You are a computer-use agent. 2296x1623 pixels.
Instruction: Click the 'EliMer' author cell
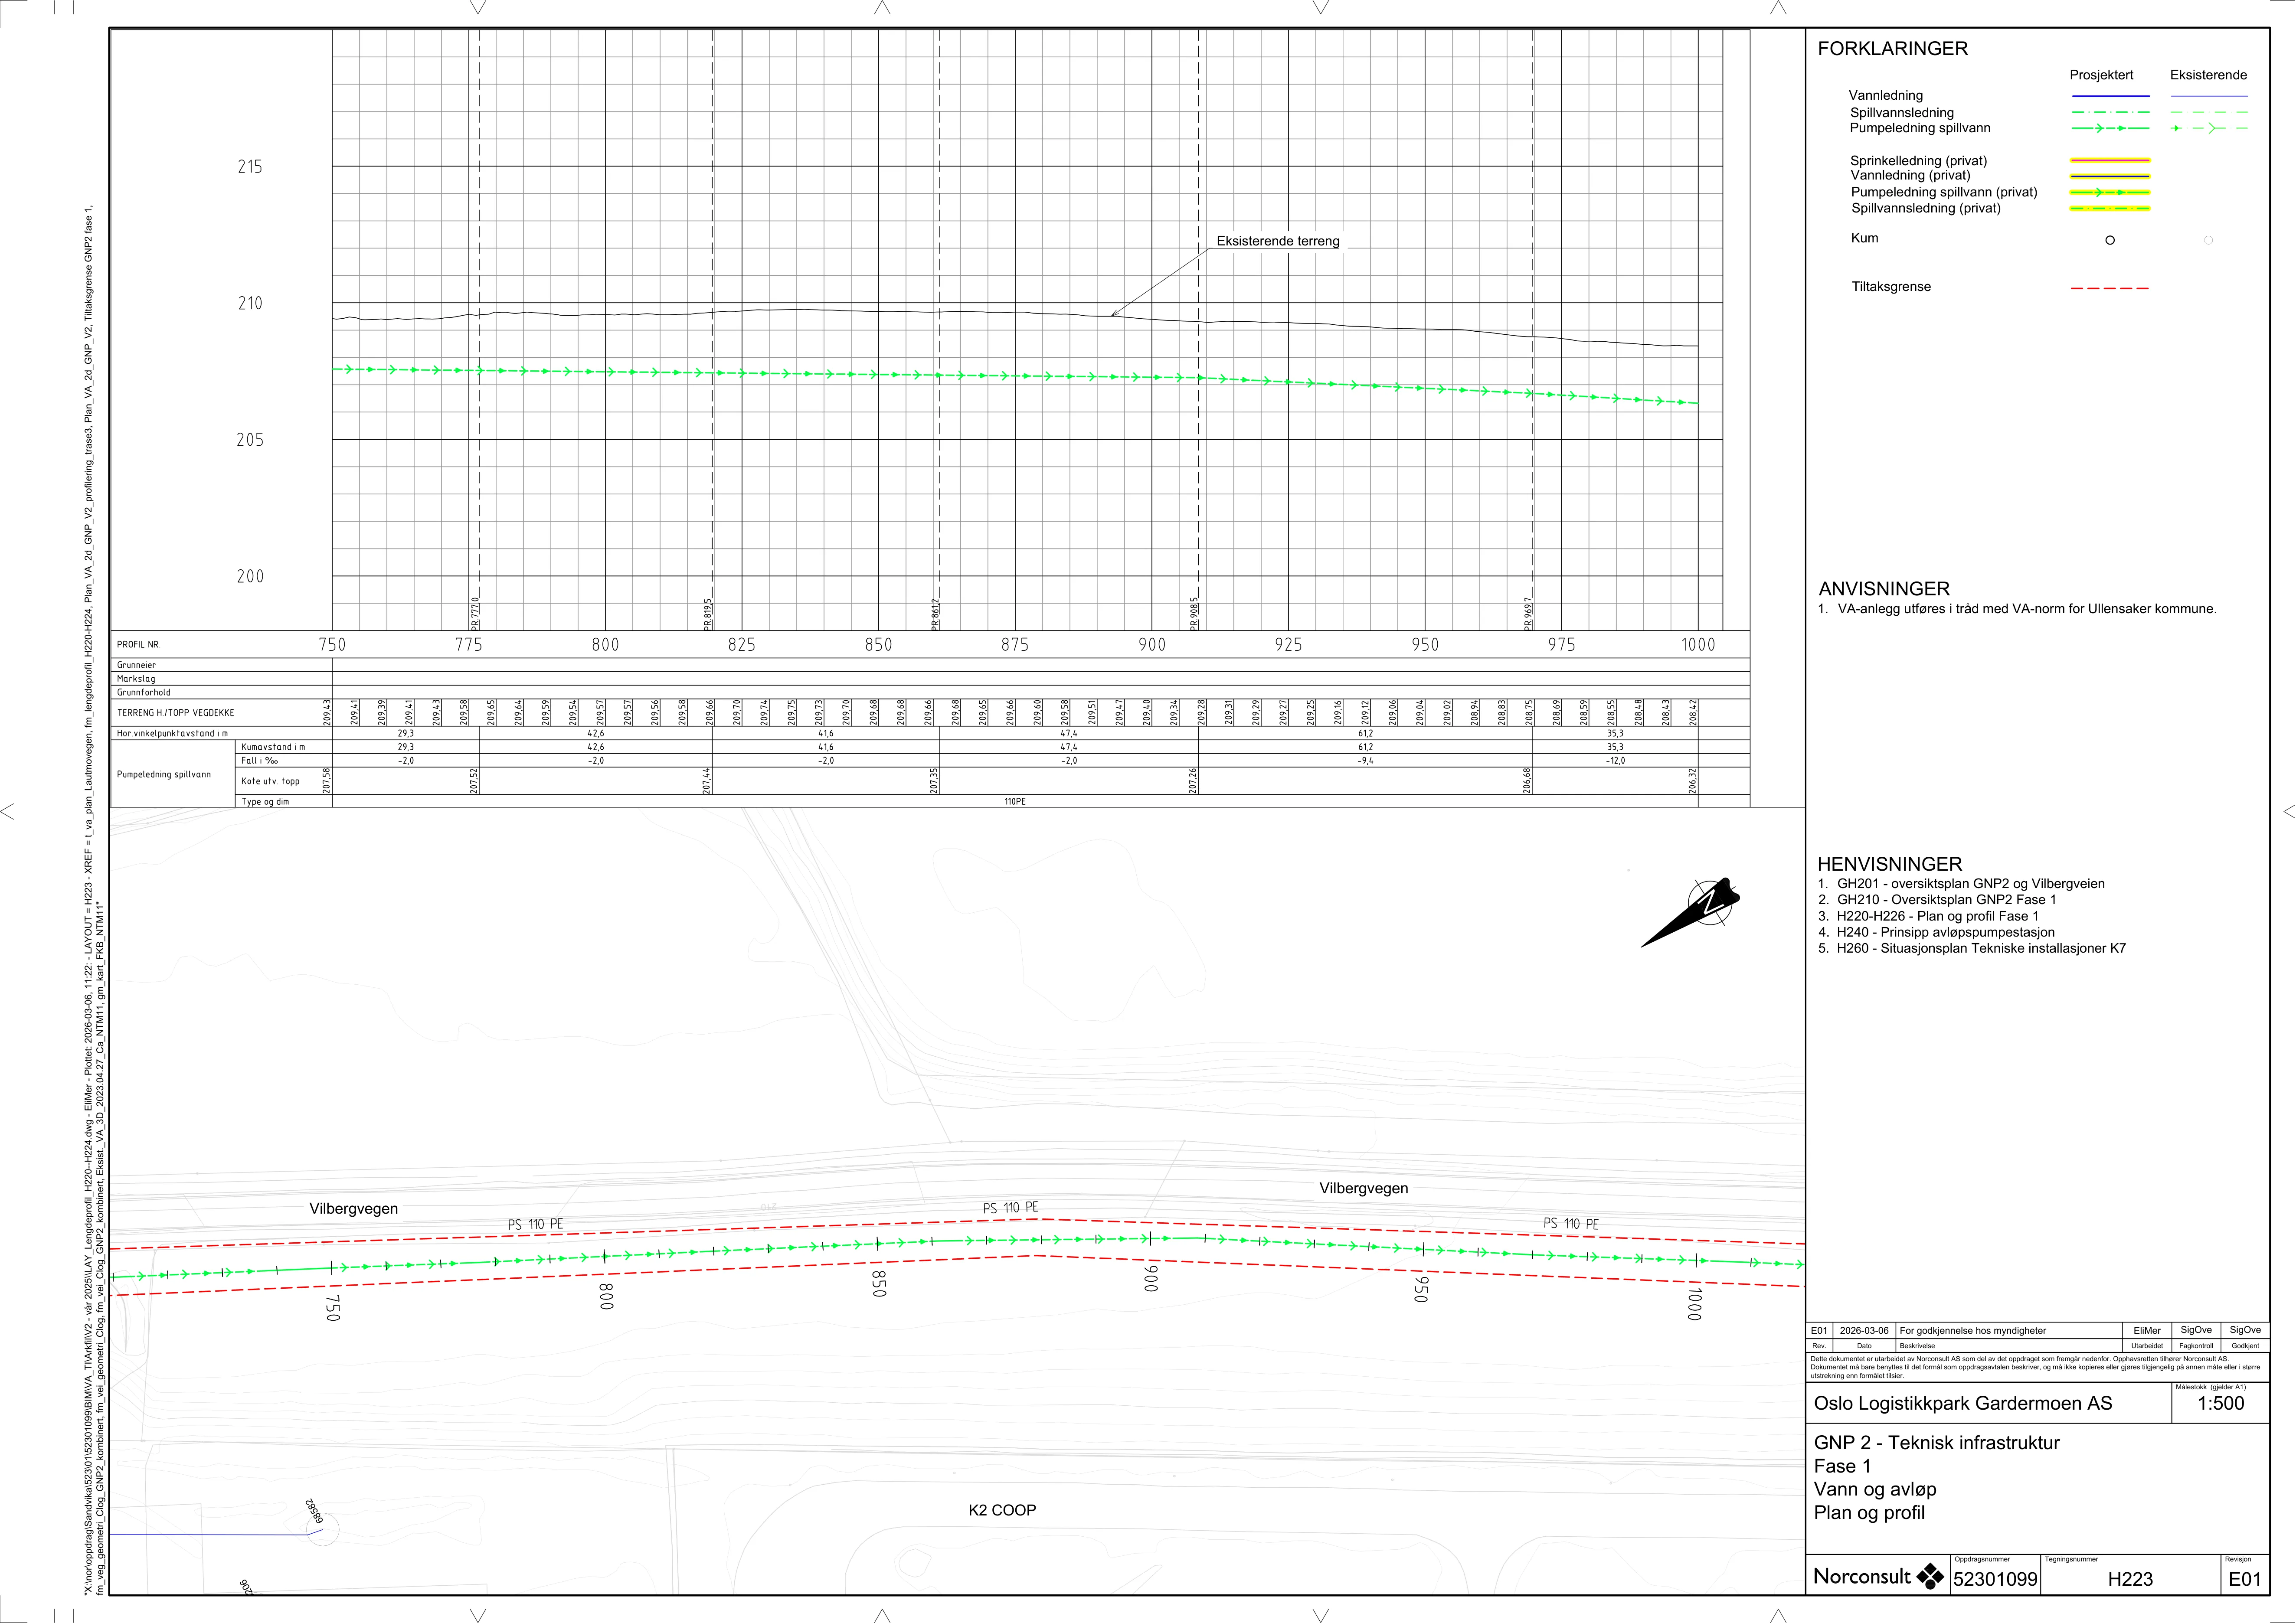click(2147, 1331)
